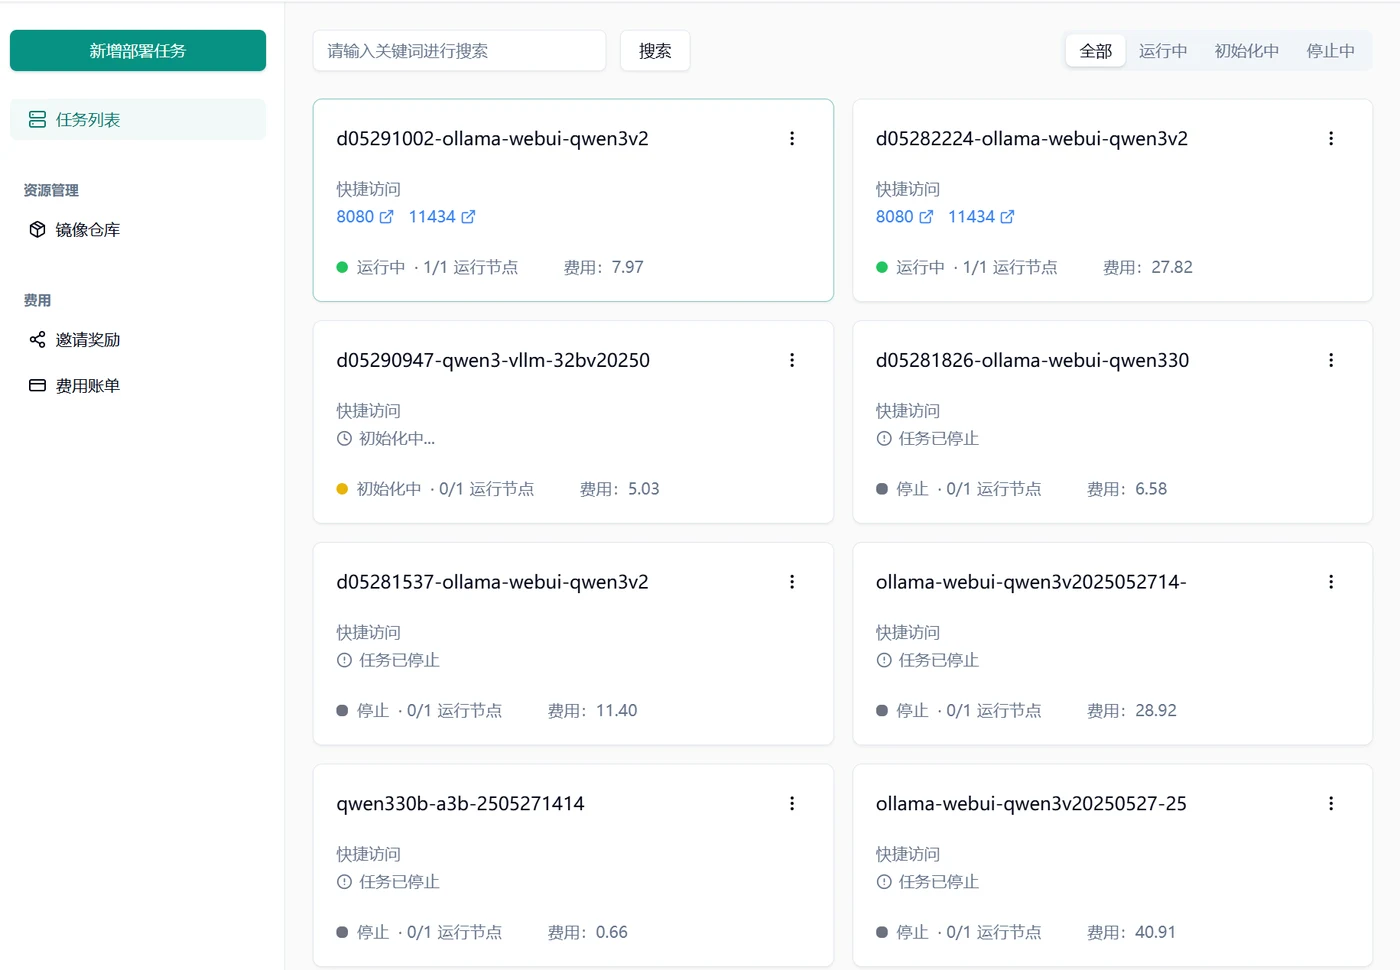Open the more-options menu for d05282224-ollama-webui-qwen3v2
This screenshot has width=1400, height=970.
1331,139
